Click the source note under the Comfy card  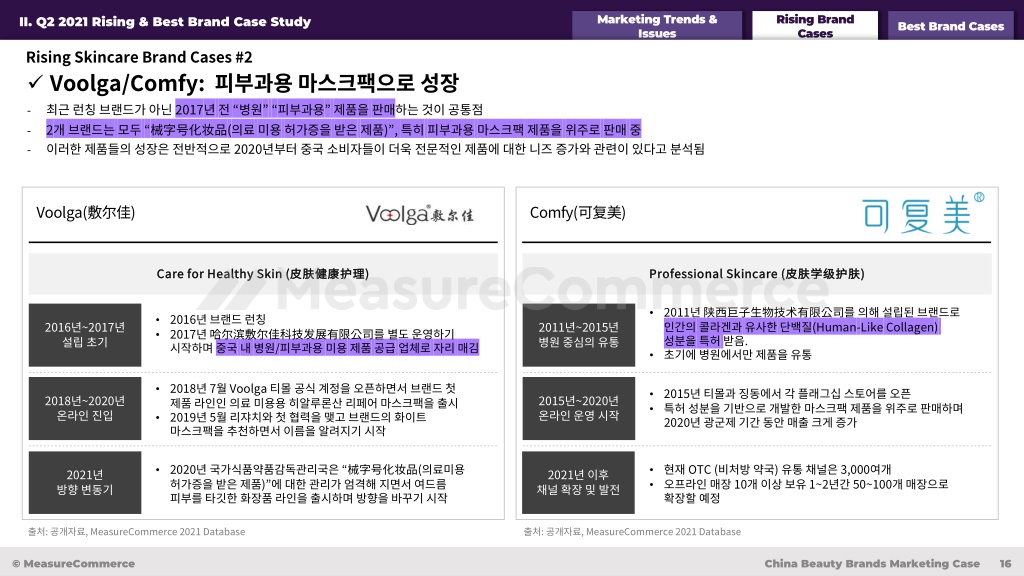point(632,532)
